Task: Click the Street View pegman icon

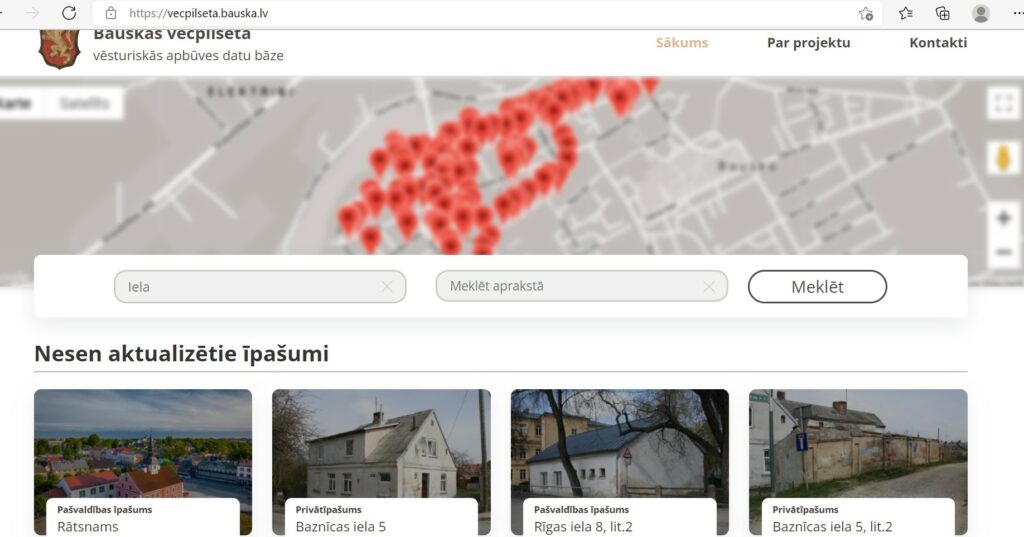Action: 1003,158
